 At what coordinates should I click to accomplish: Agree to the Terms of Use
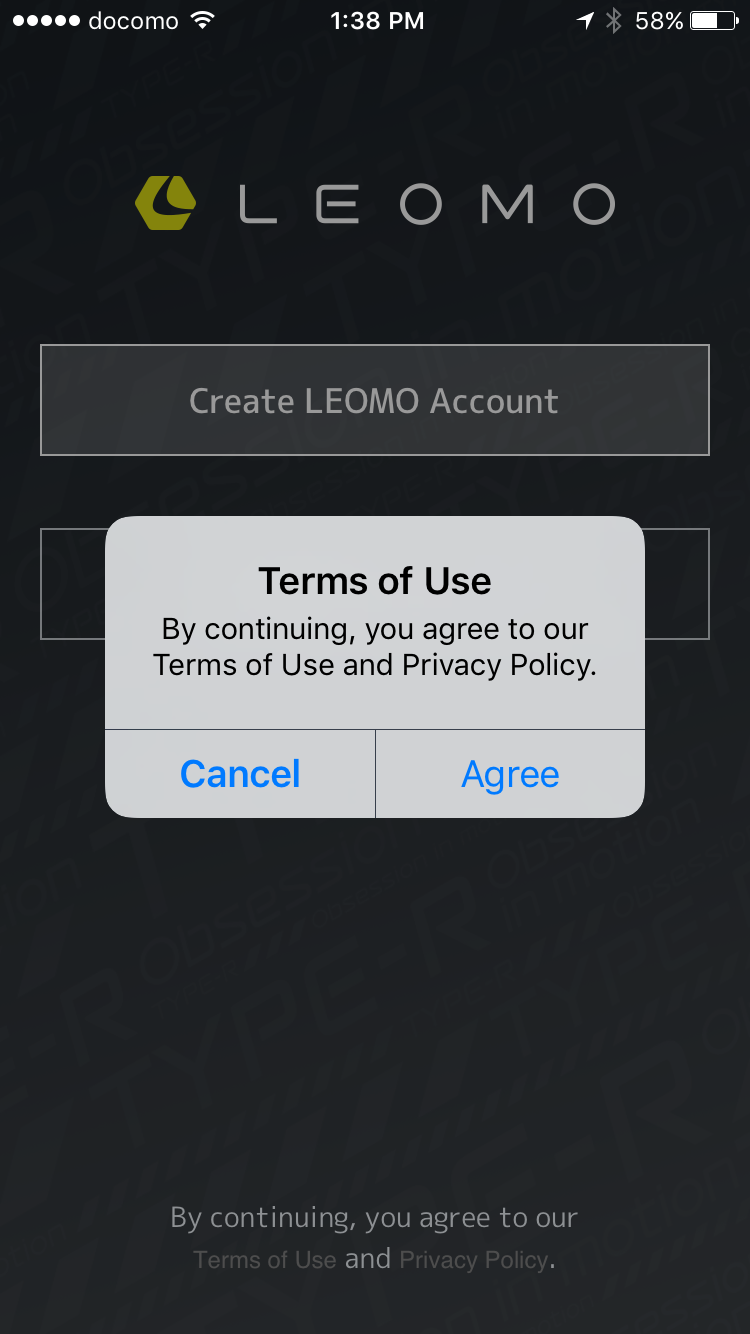510,774
